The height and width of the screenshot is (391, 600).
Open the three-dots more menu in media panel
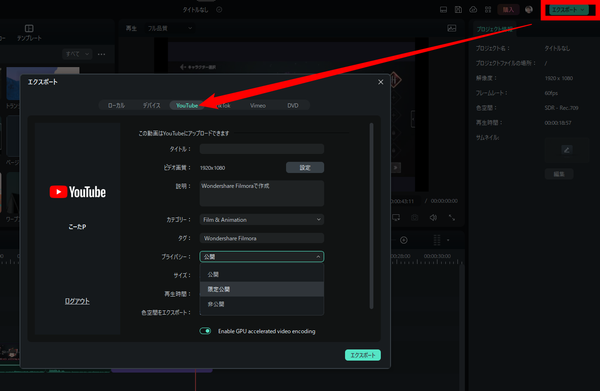pos(101,54)
